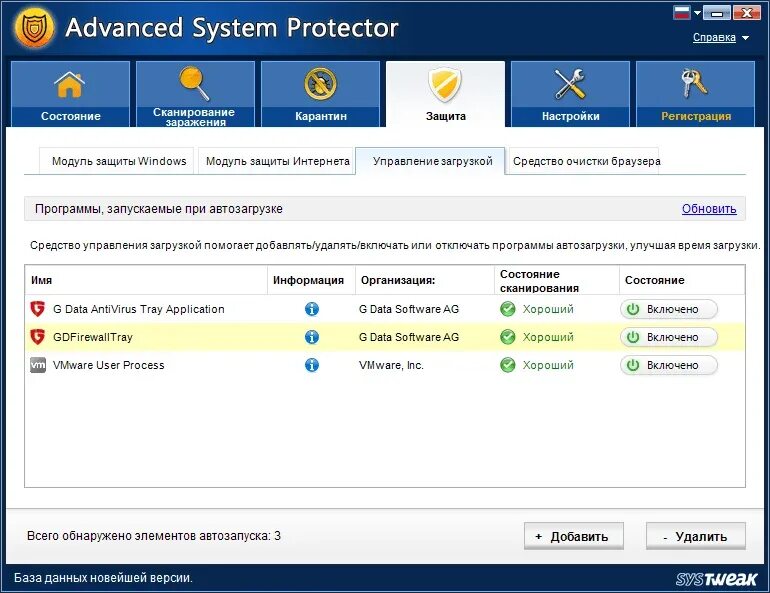
Task: Open Средство очистки браузера subtab
Action: click(x=585, y=161)
